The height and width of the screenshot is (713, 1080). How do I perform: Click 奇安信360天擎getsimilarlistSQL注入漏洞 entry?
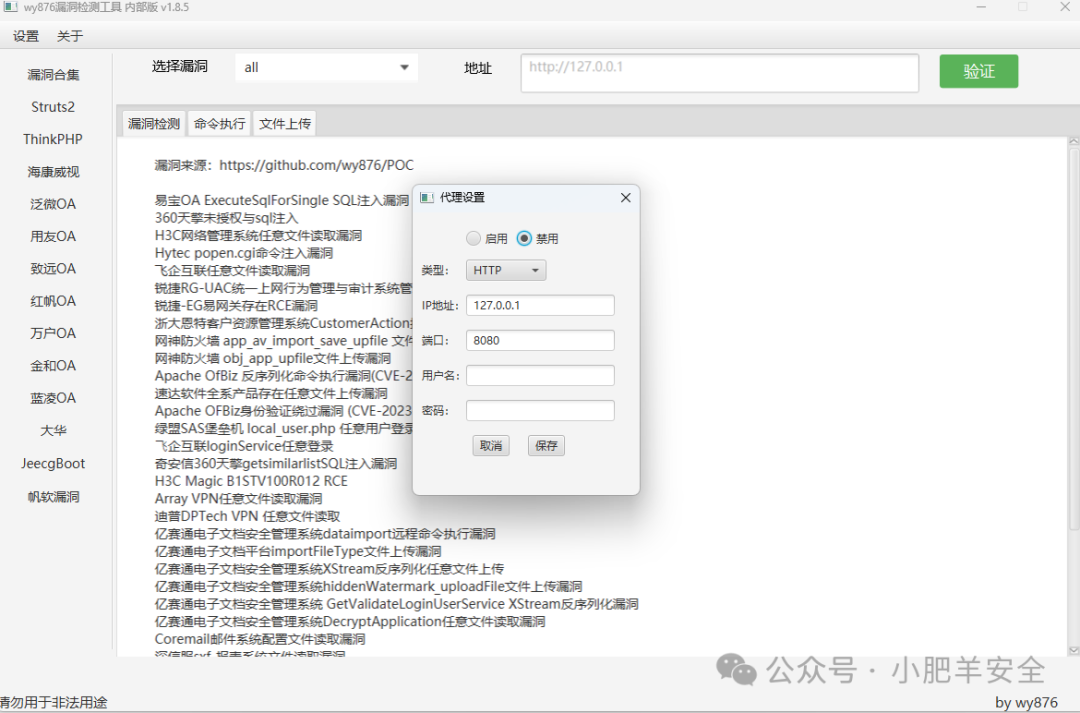pos(276,464)
